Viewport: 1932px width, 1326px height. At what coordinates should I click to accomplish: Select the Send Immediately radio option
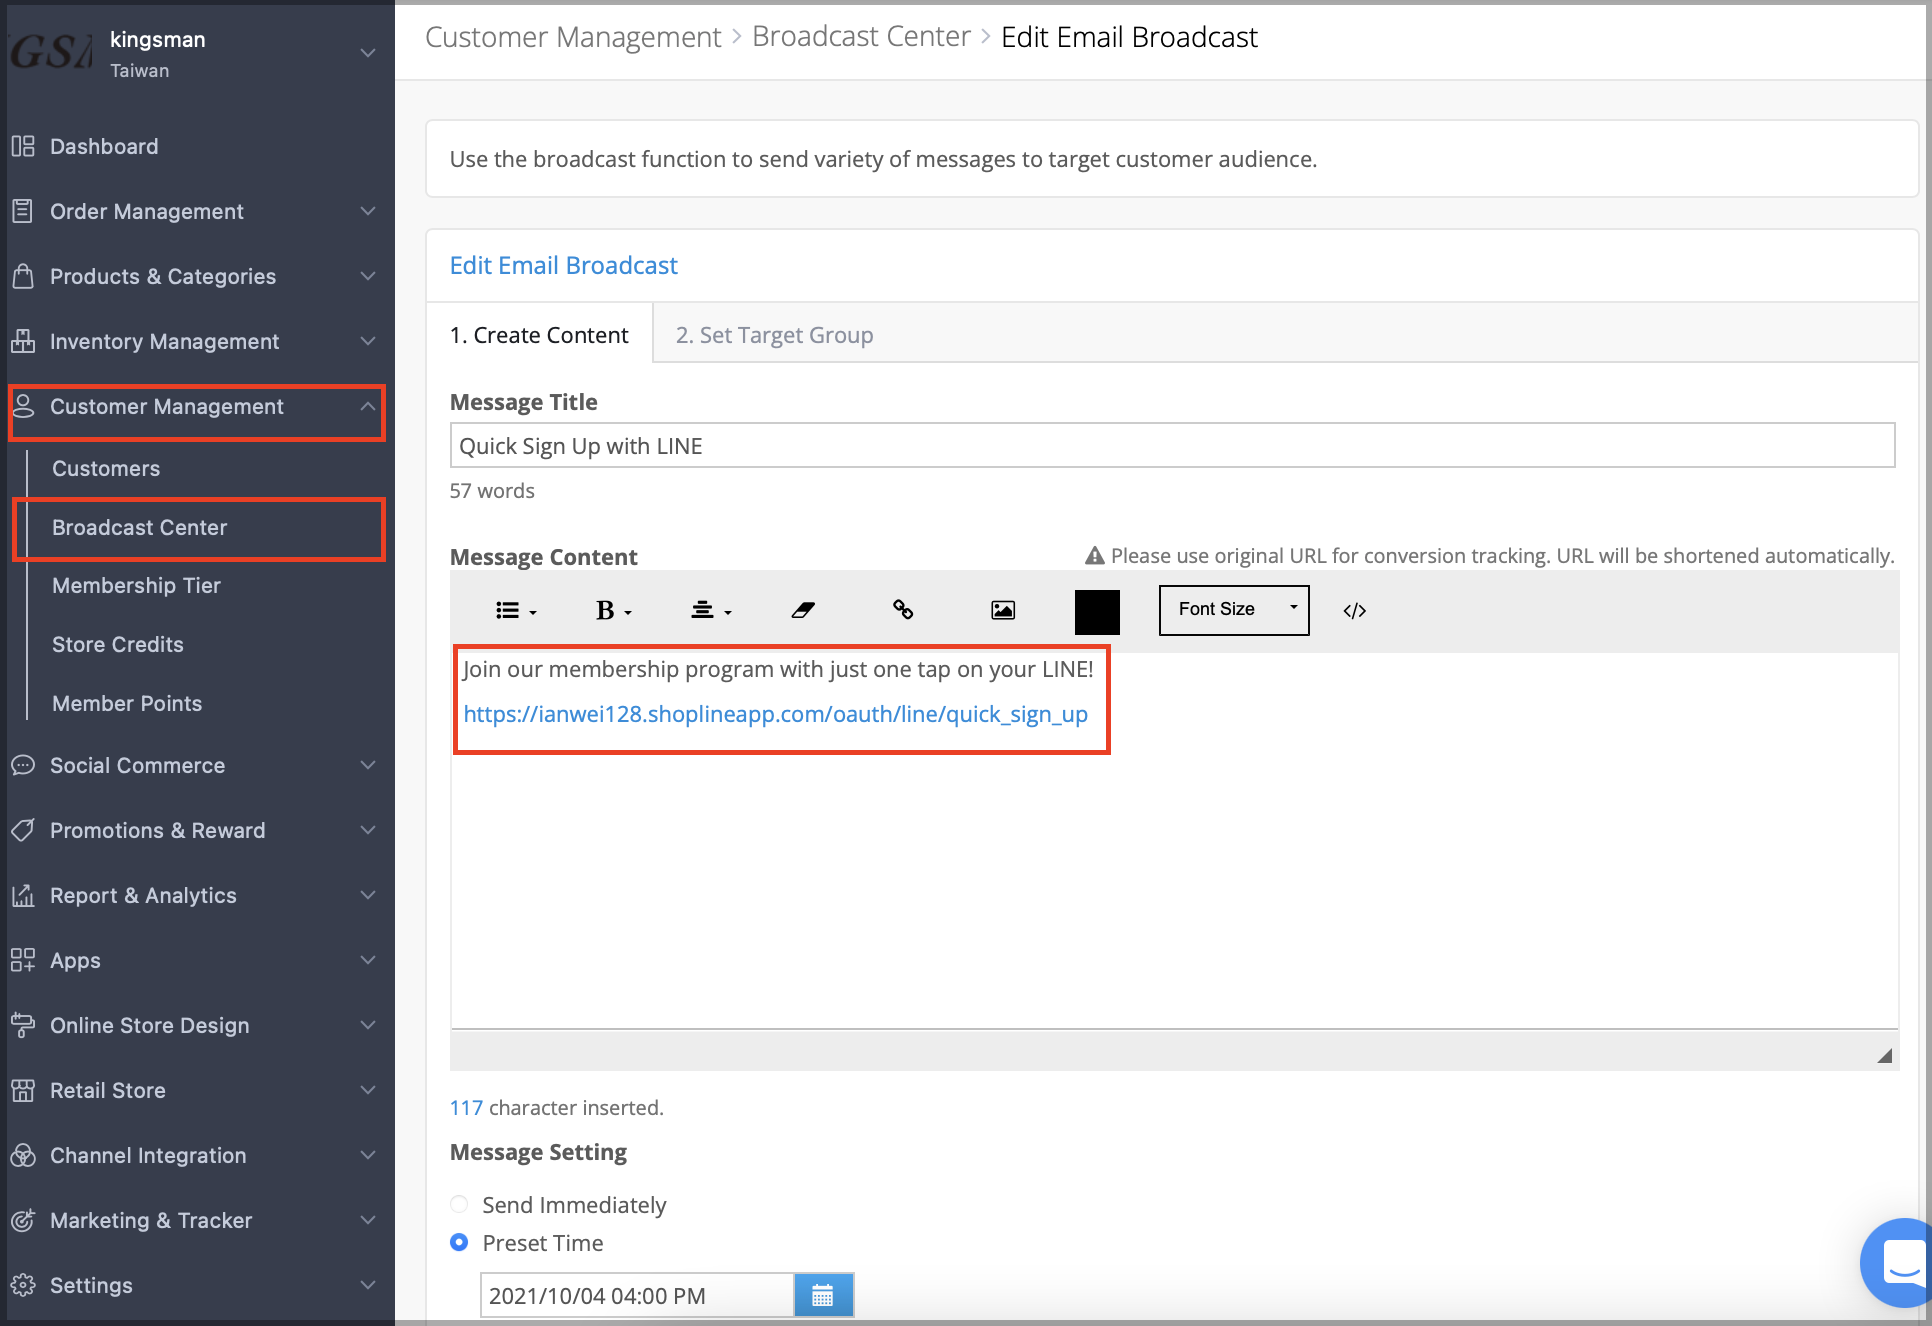(459, 1204)
